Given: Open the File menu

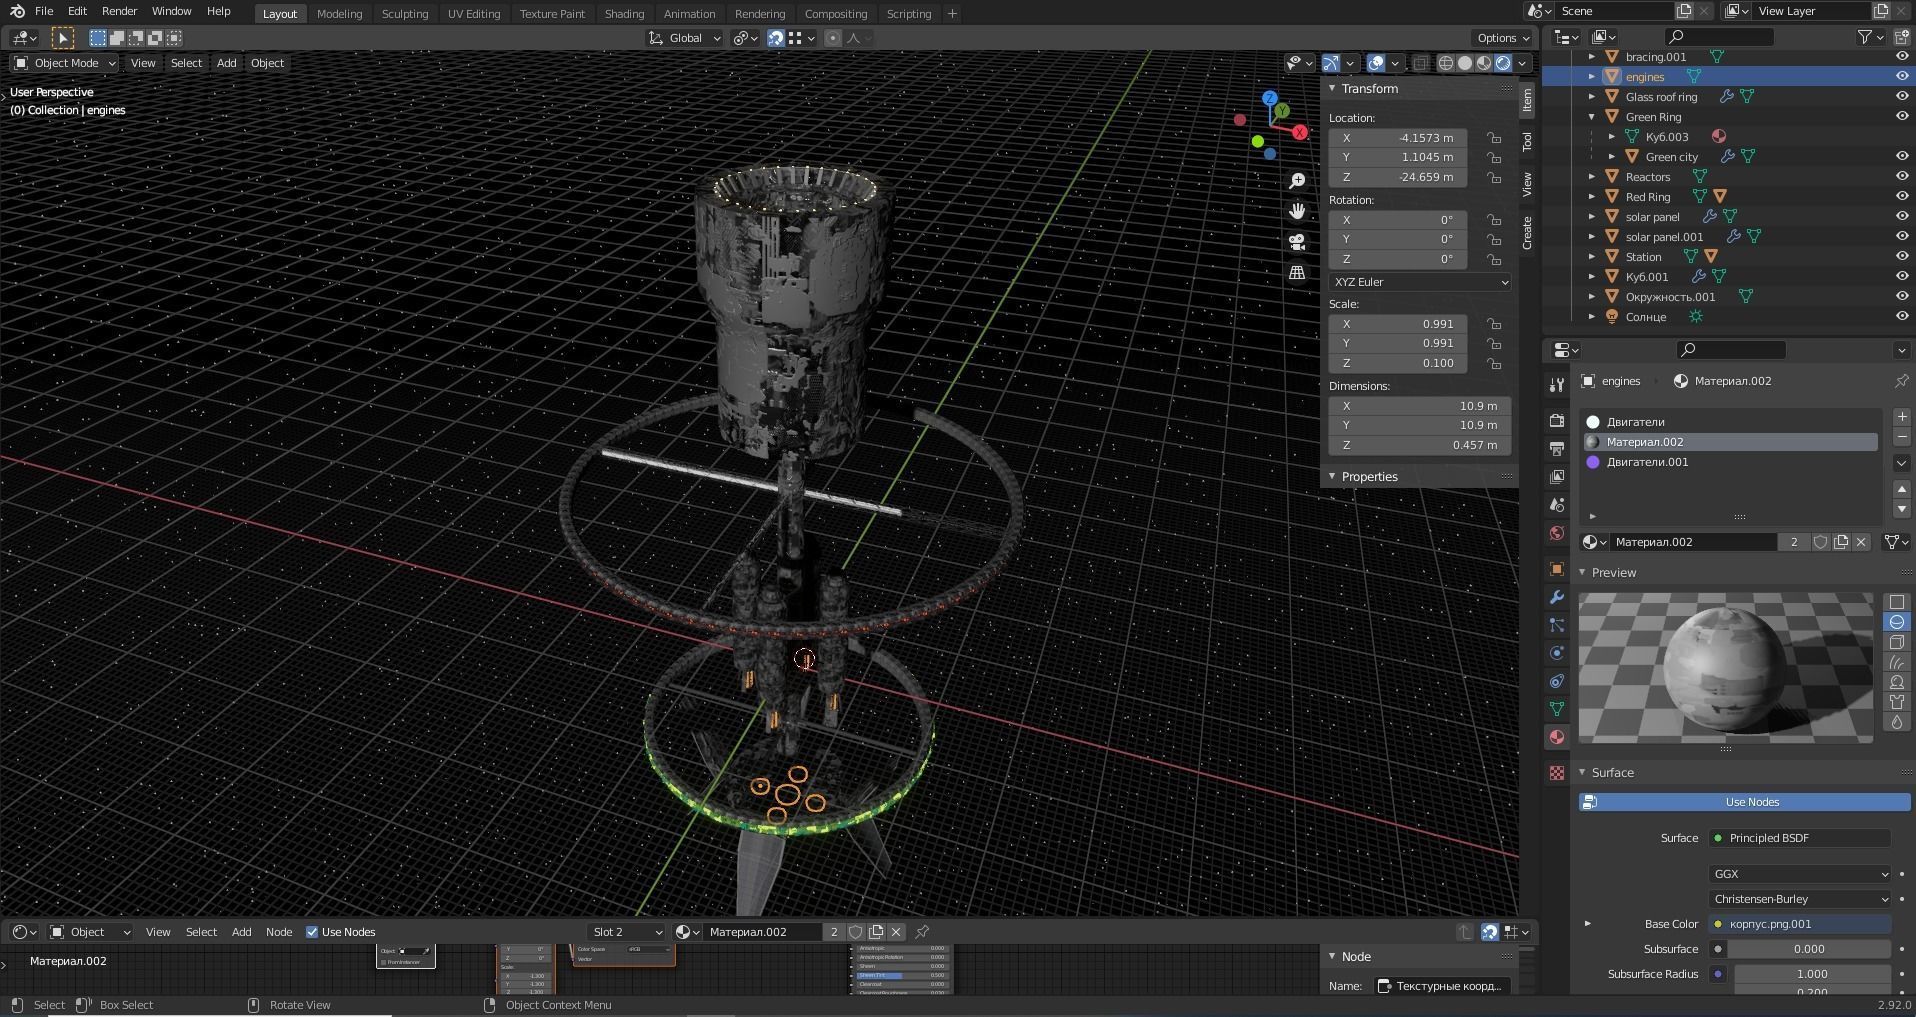Looking at the screenshot, I should (44, 11).
